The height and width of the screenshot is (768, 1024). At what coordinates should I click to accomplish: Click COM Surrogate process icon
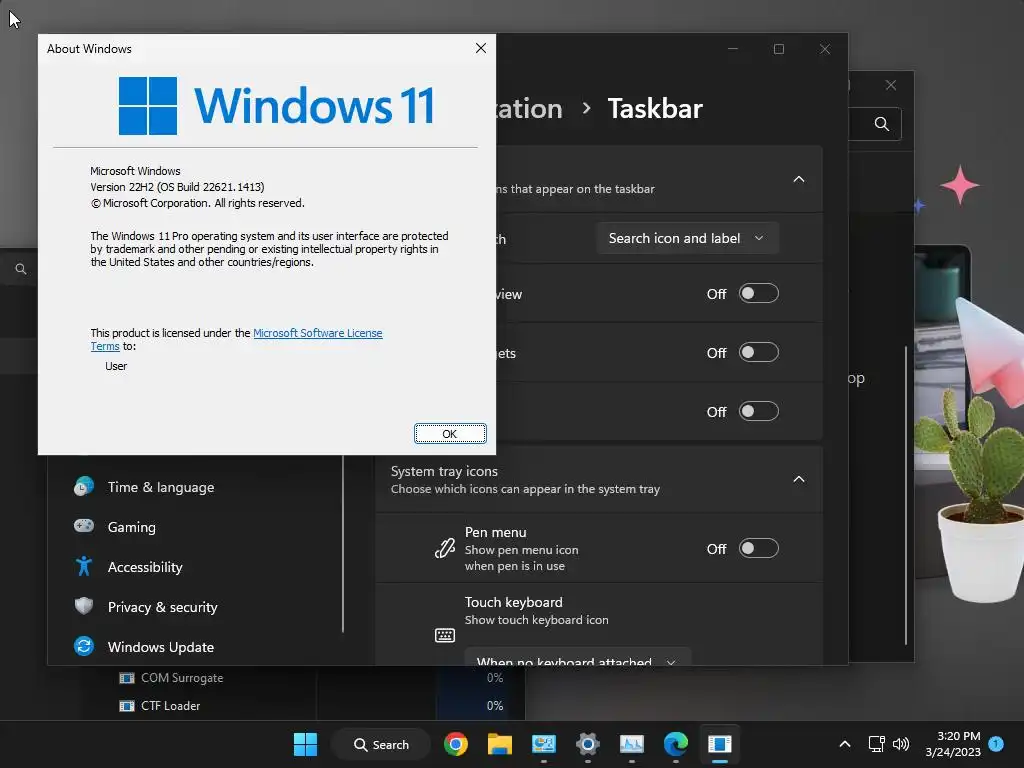(x=127, y=678)
